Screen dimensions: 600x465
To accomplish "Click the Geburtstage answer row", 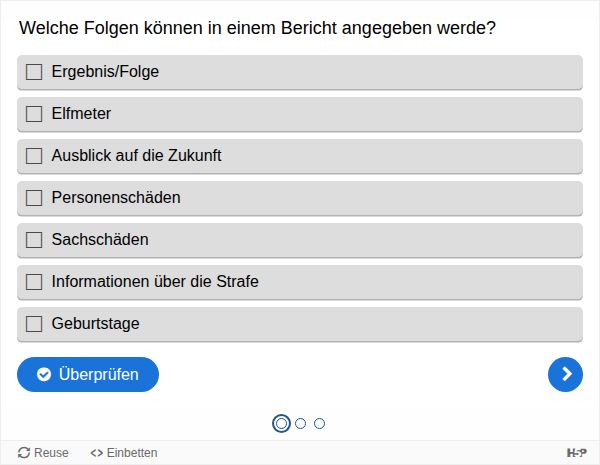I will pyautogui.click(x=300, y=324).
